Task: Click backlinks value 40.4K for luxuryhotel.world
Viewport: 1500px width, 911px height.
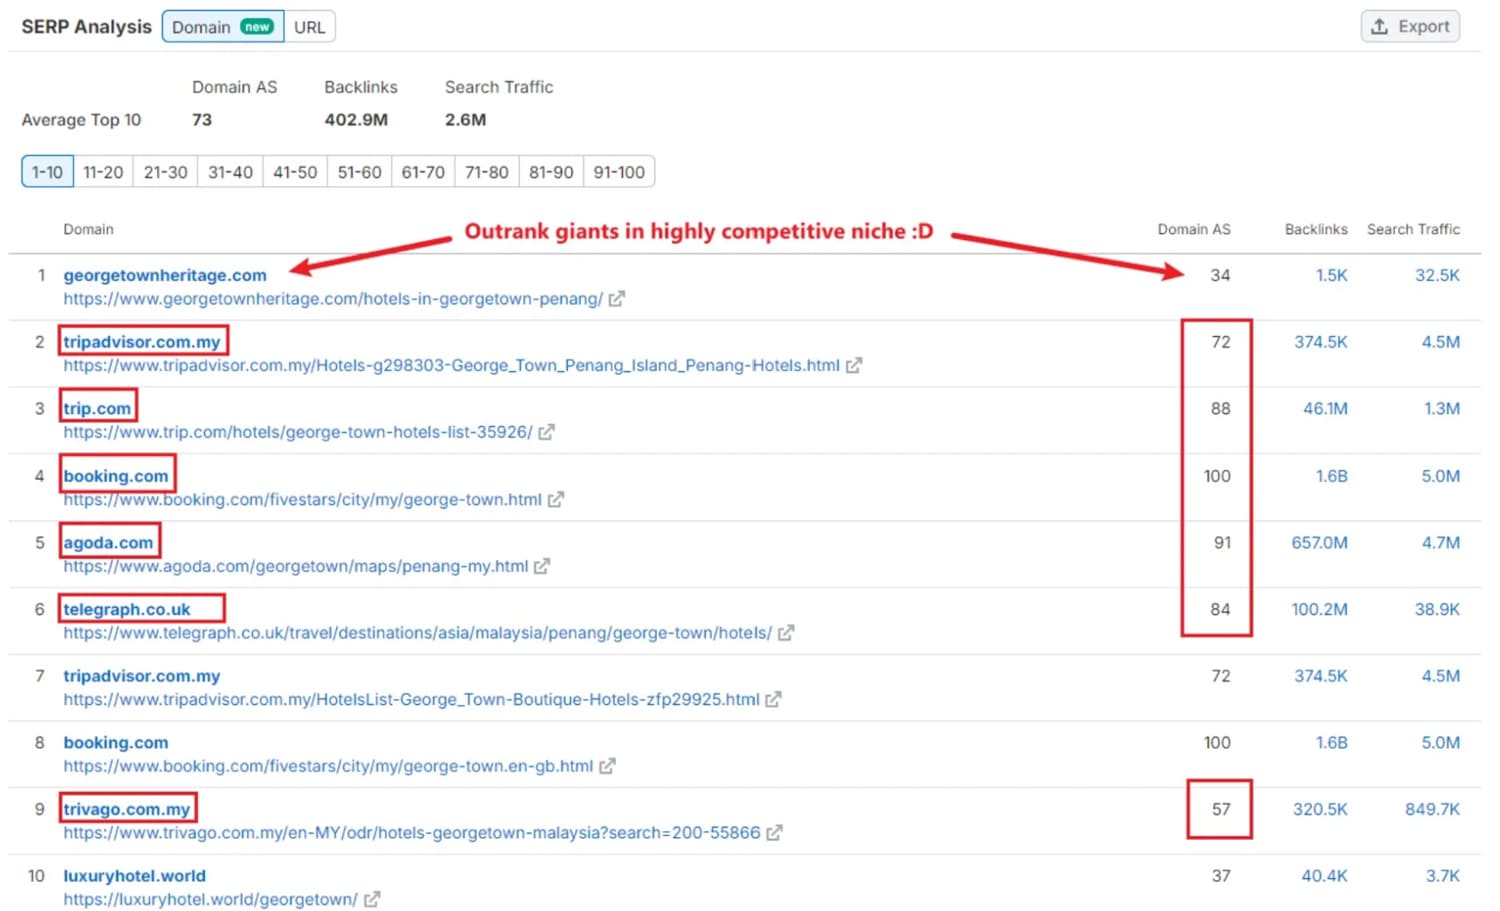Action: click(x=1324, y=876)
